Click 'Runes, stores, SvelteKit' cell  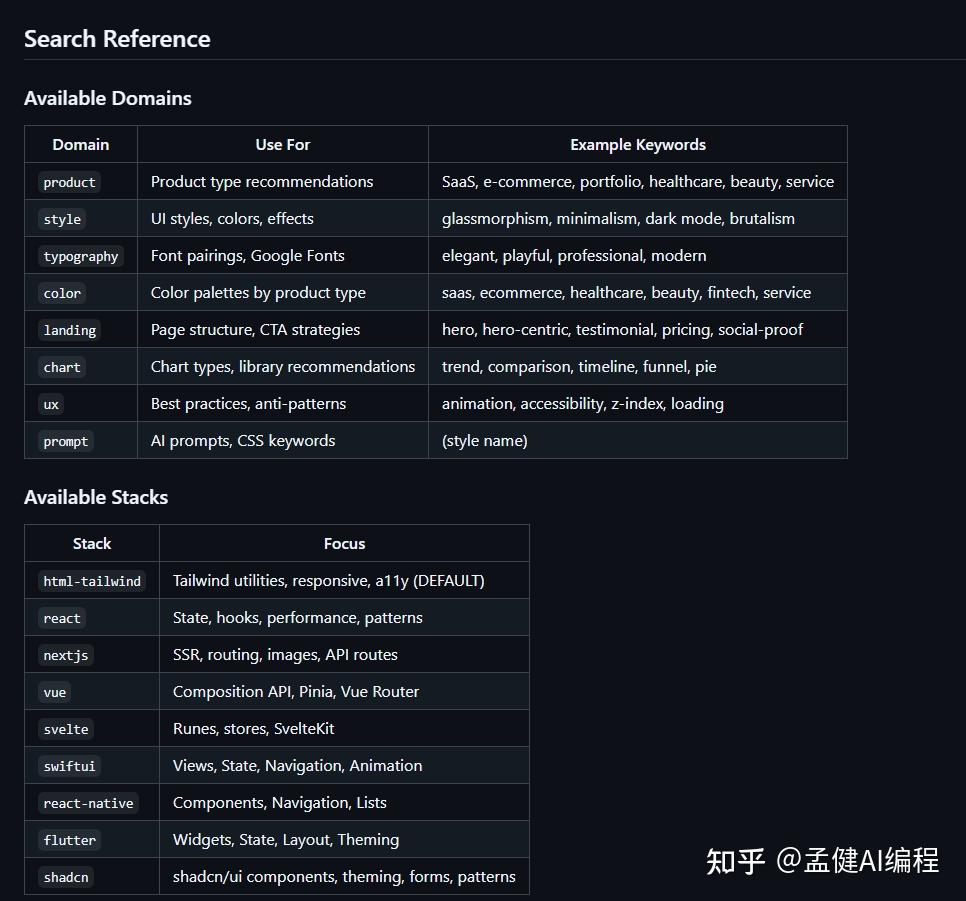[x=344, y=728]
